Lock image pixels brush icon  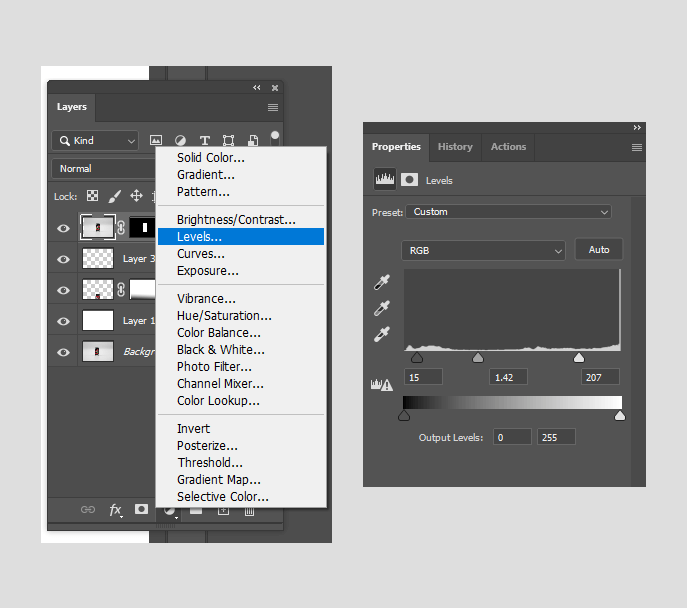(x=114, y=196)
